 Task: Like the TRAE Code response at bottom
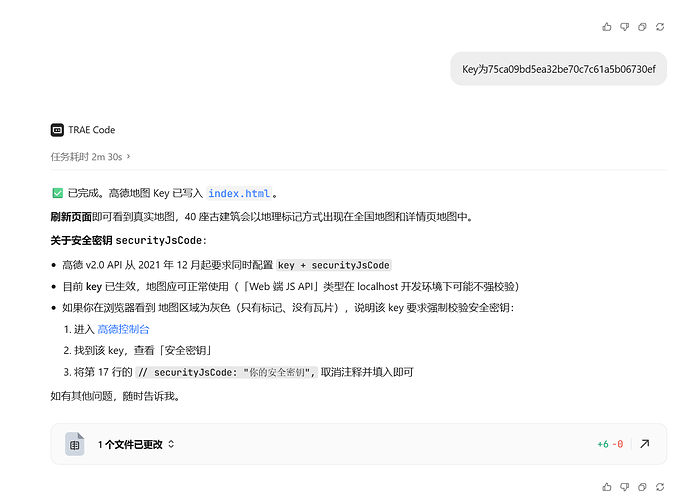607,487
